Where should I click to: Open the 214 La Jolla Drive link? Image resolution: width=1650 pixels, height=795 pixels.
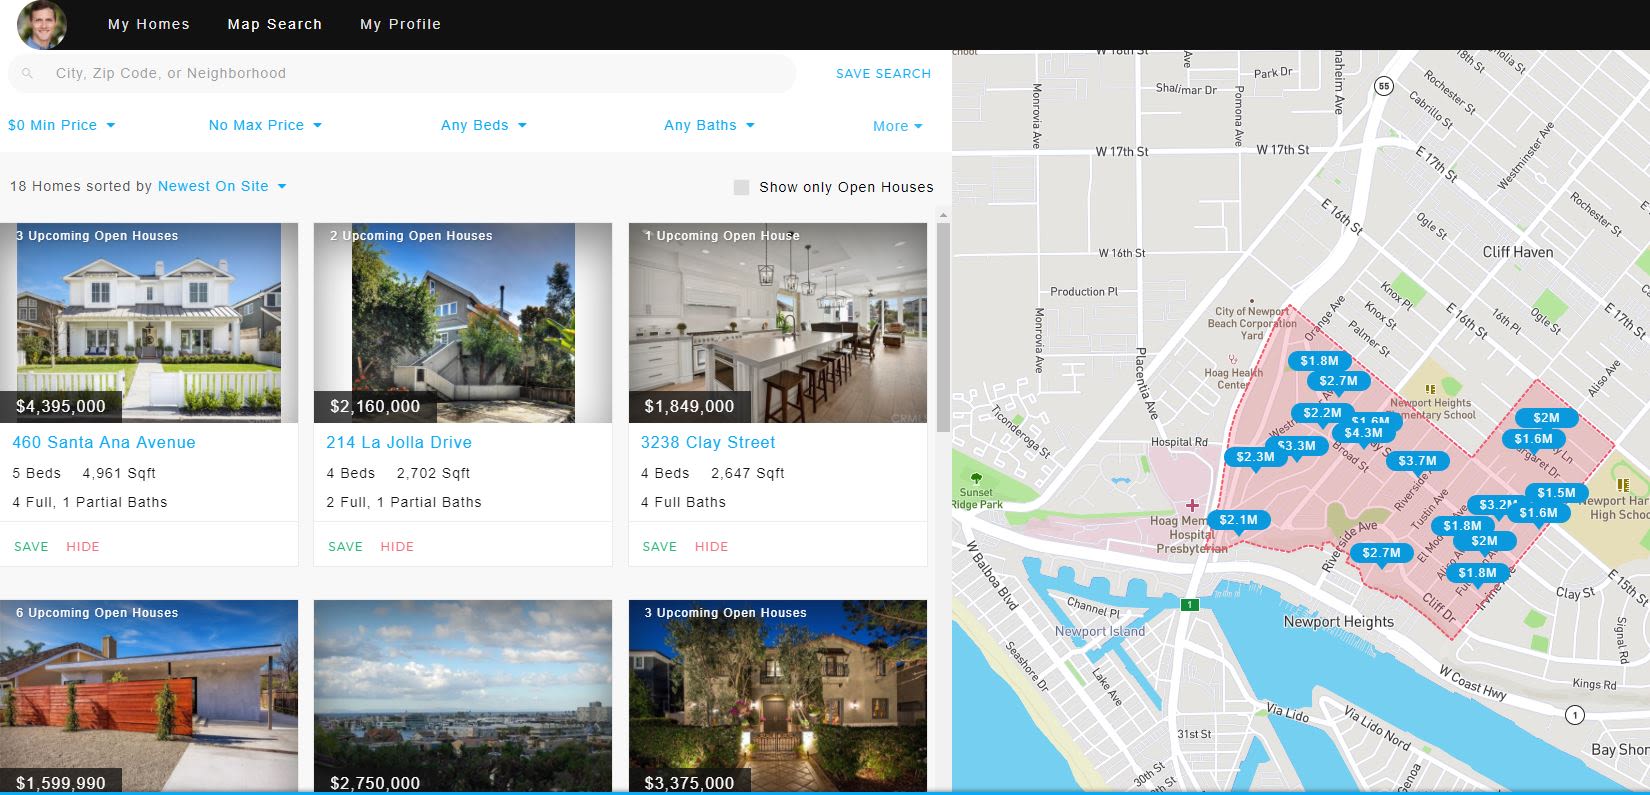[399, 442]
